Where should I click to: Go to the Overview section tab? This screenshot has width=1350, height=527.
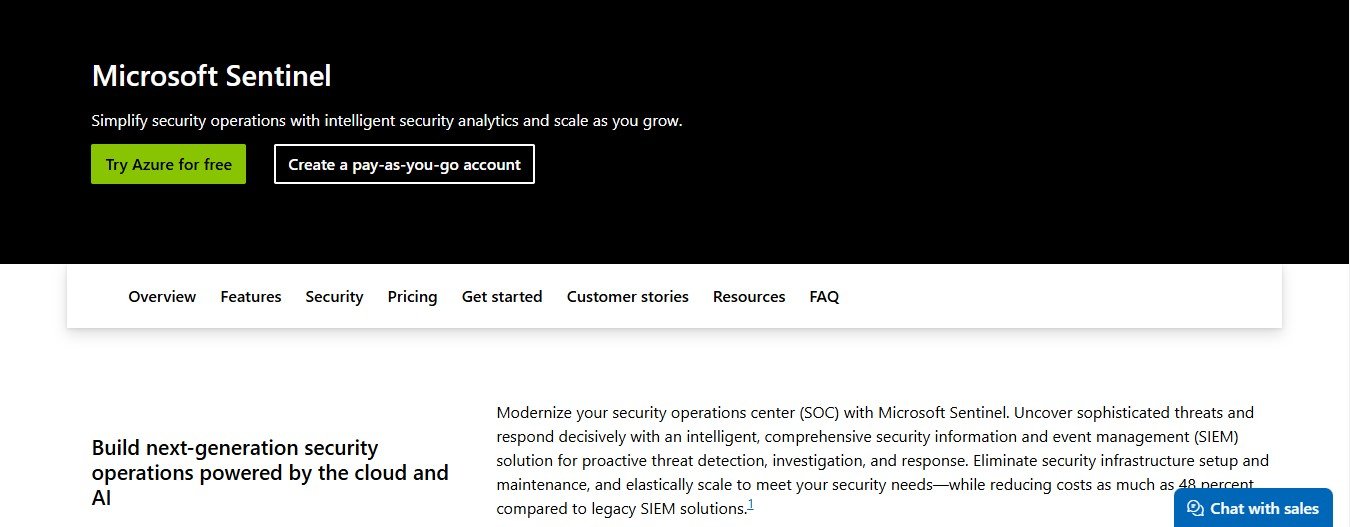pyautogui.click(x=162, y=297)
